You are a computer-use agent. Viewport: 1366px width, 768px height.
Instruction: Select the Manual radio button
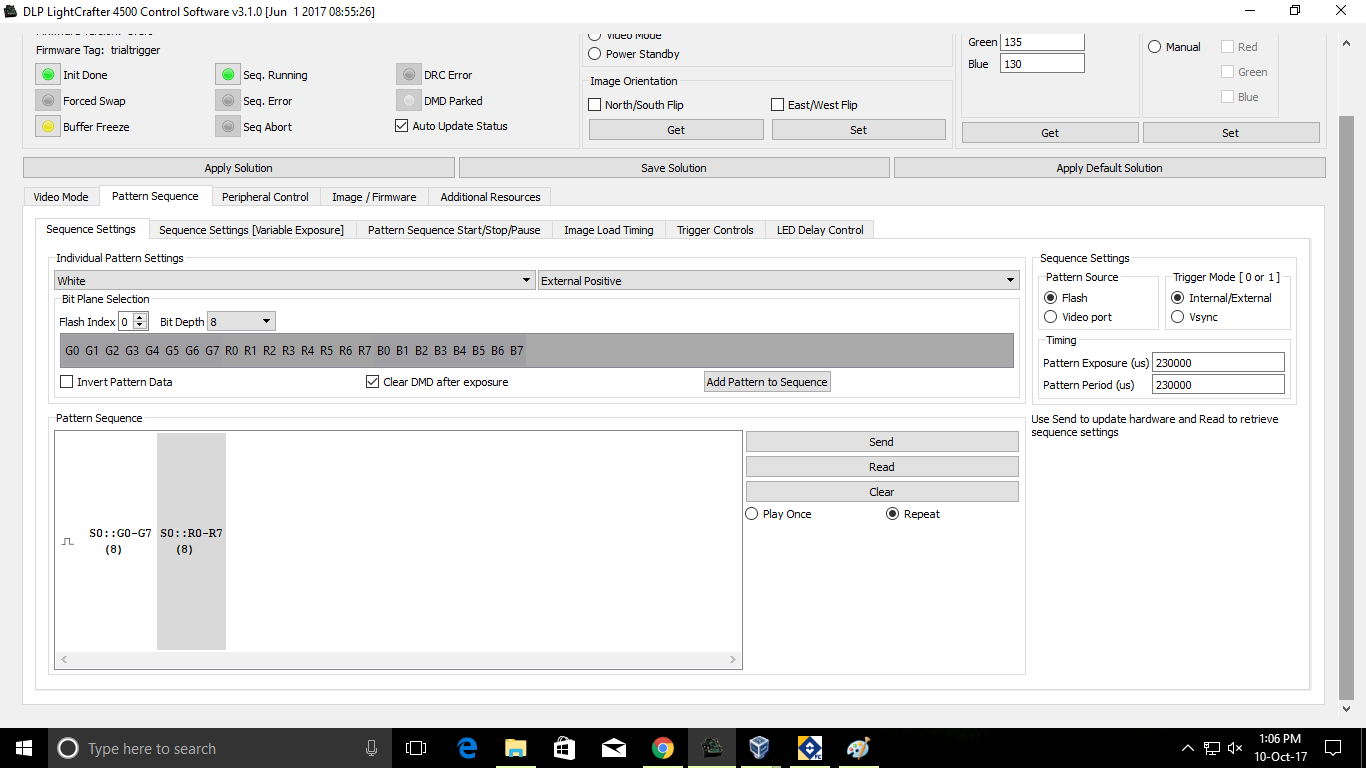pos(1155,47)
